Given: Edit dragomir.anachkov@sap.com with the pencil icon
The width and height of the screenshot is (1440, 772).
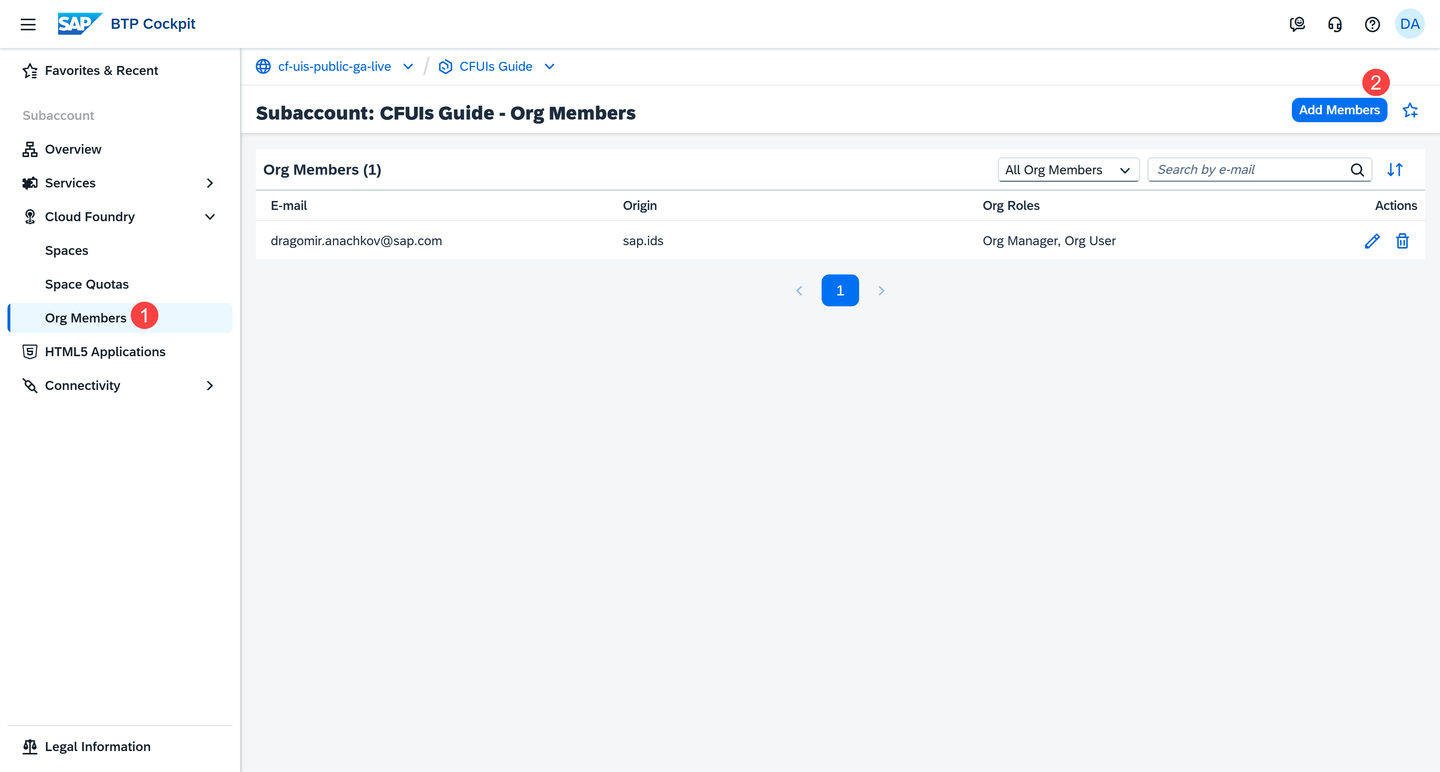Looking at the screenshot, I should 1372,241.
